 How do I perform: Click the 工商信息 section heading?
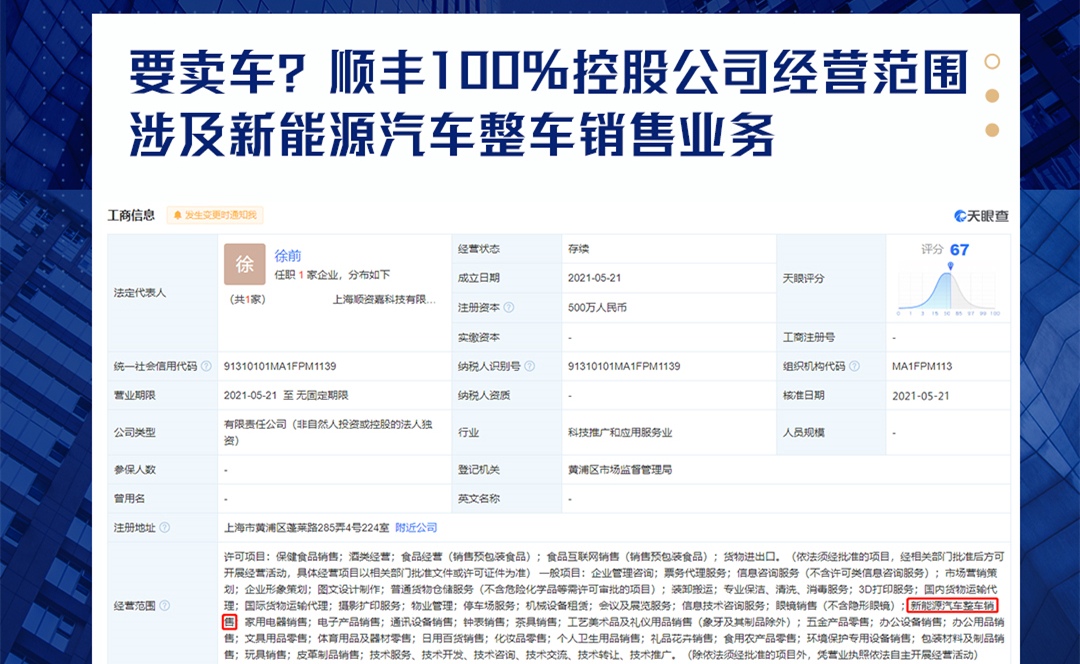pos(131,216)
